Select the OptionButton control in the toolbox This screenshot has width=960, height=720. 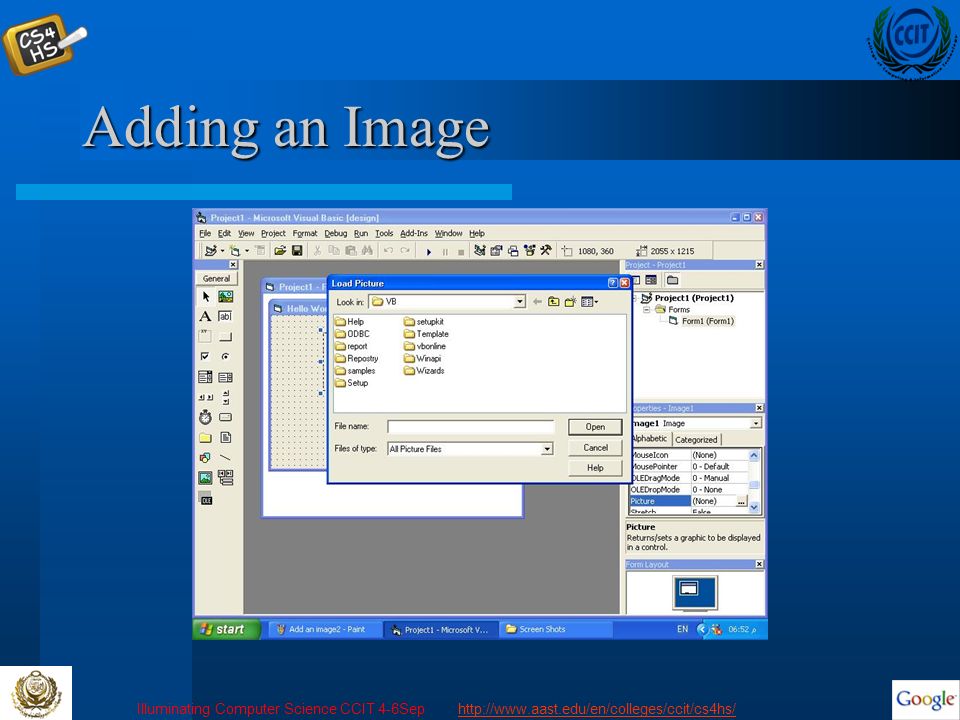226,356
